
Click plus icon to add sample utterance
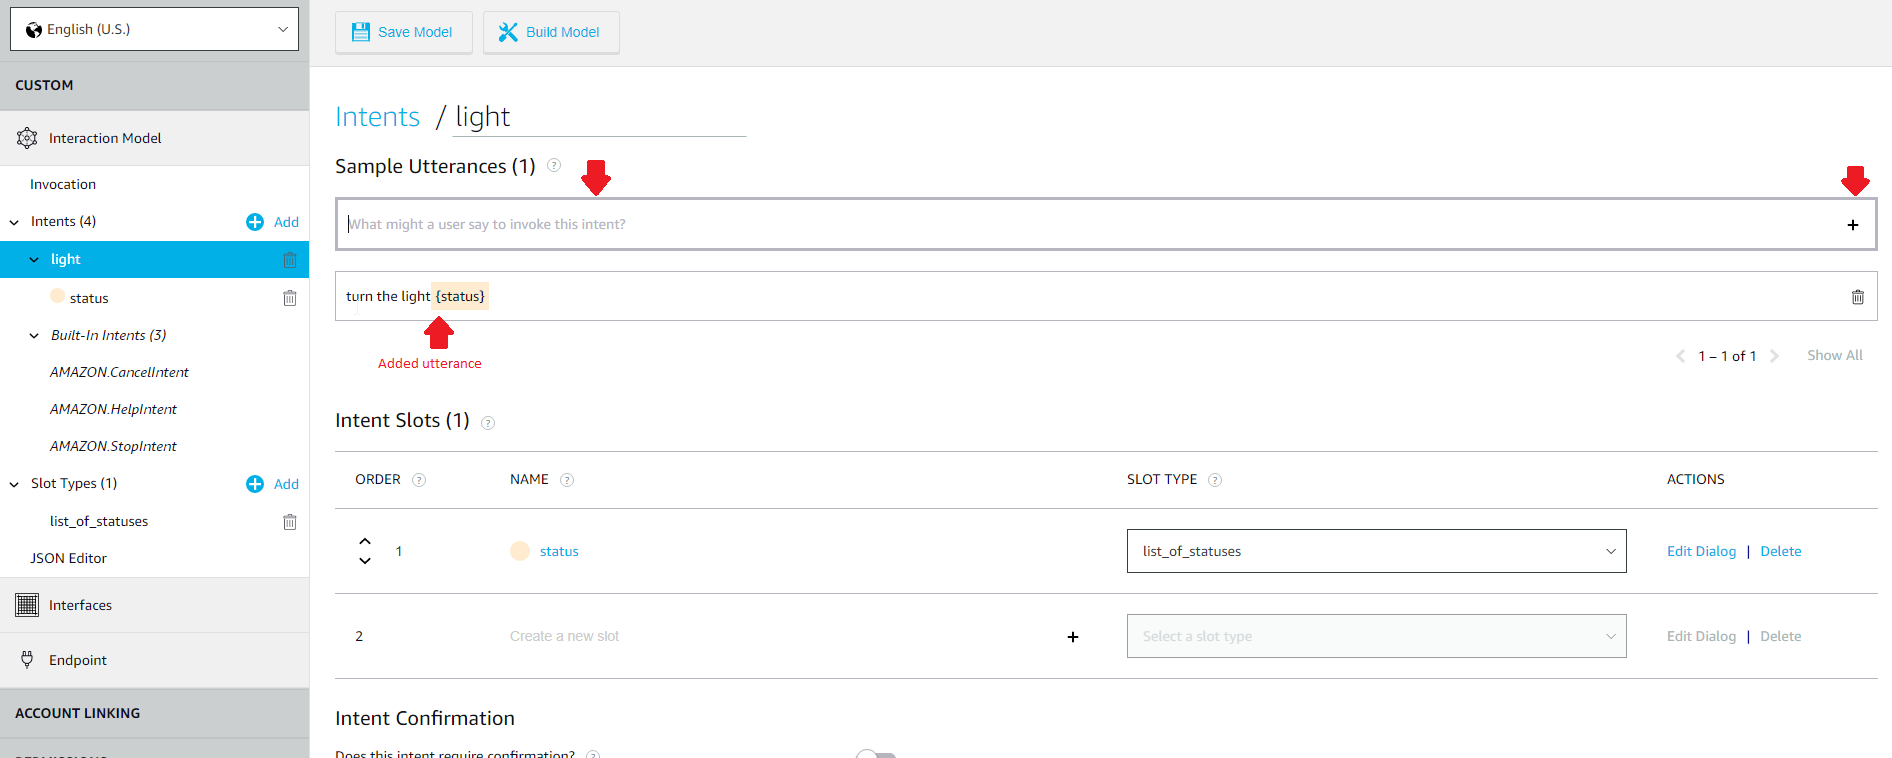pyautogui.click(x=1853, y=225)
